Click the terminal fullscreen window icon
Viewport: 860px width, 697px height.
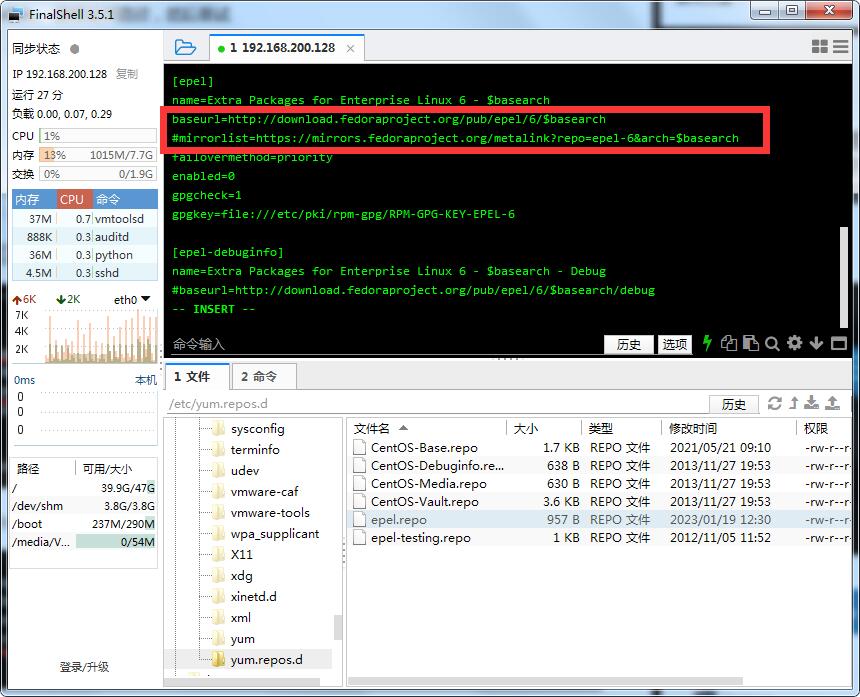(x=839, y=344)
